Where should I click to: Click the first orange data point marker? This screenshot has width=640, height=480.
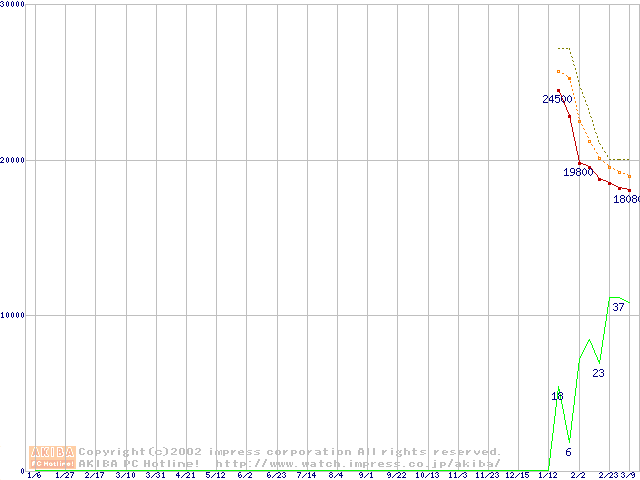559,71
